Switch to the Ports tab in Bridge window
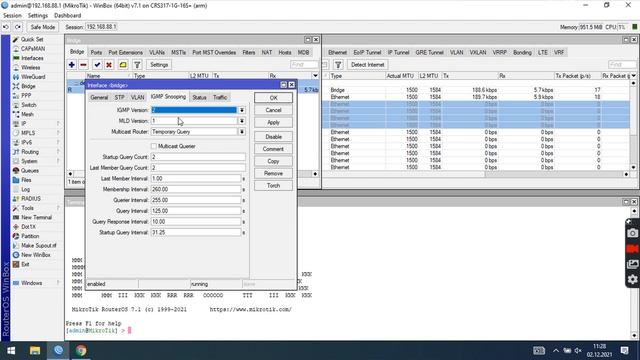This screenshot has height=360, width=640. (96, 53)
